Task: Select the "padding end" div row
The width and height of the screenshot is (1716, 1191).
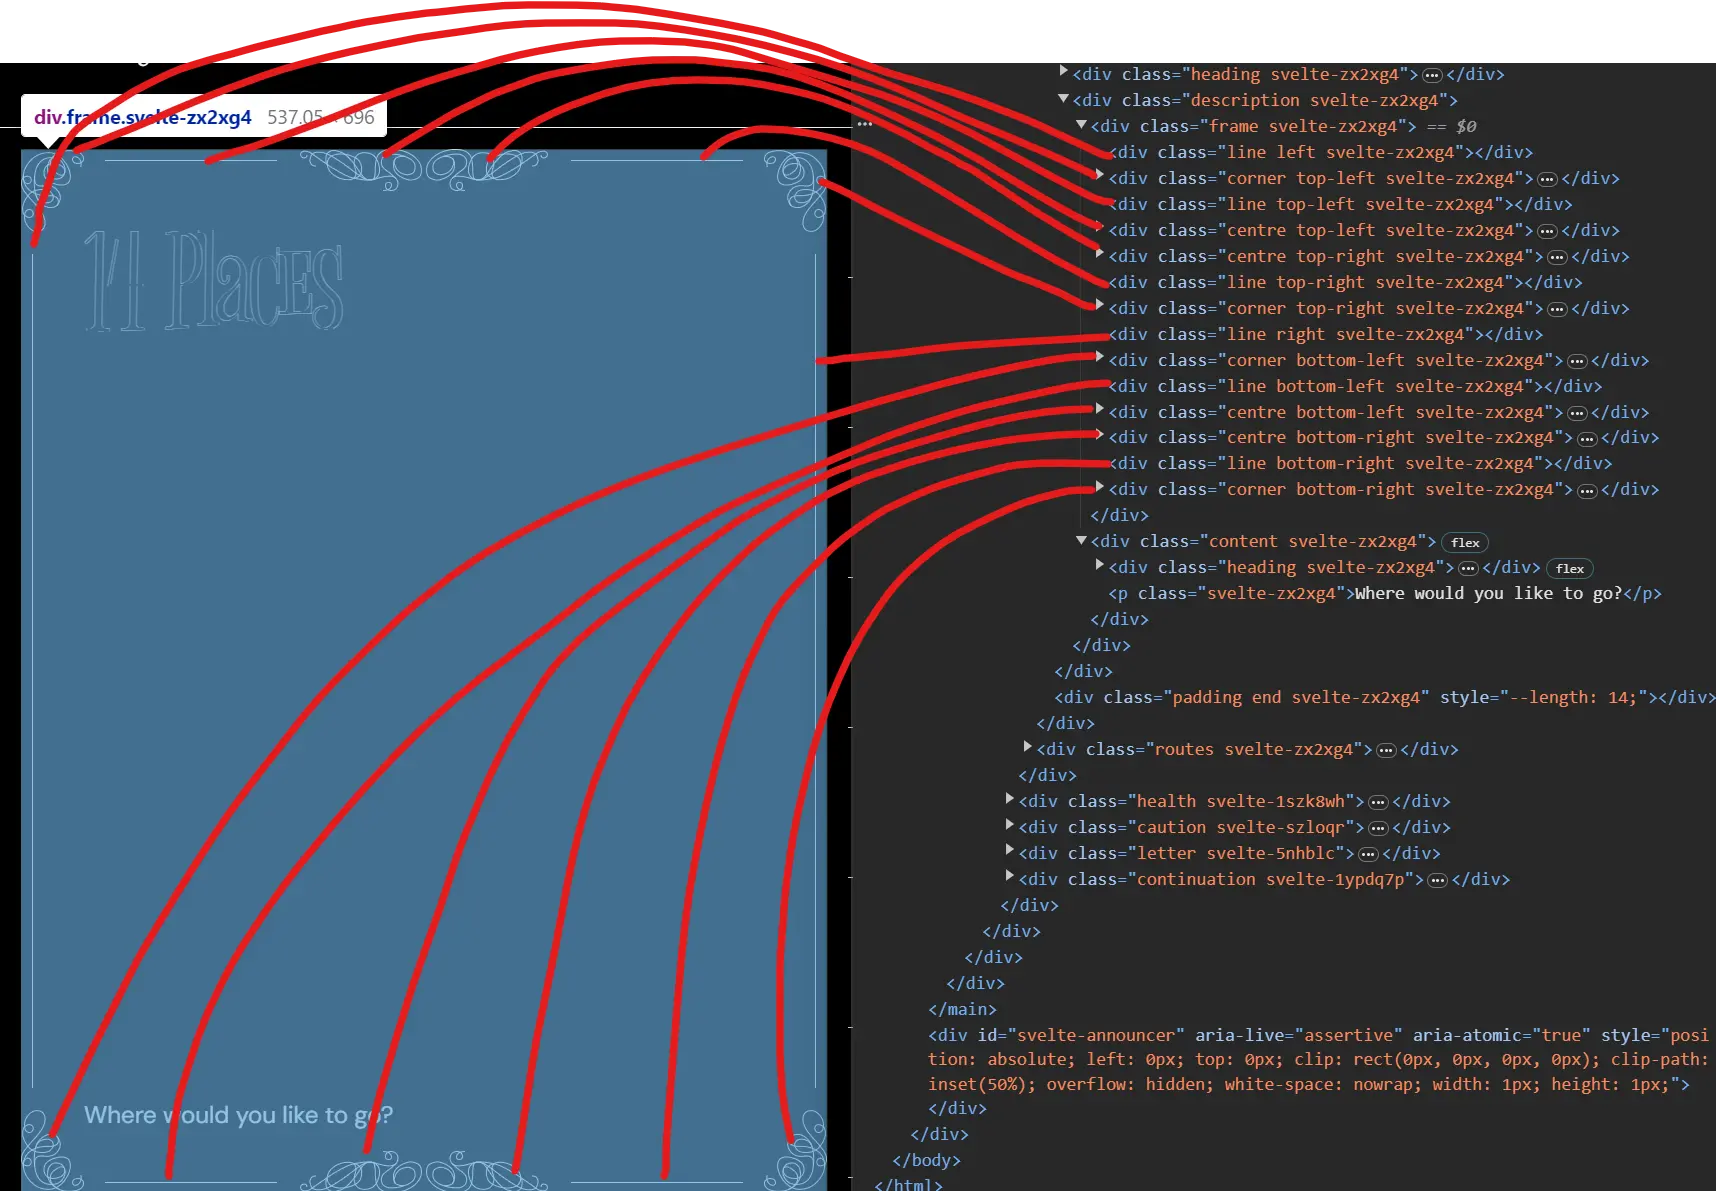Action: tap(1385, 698)
